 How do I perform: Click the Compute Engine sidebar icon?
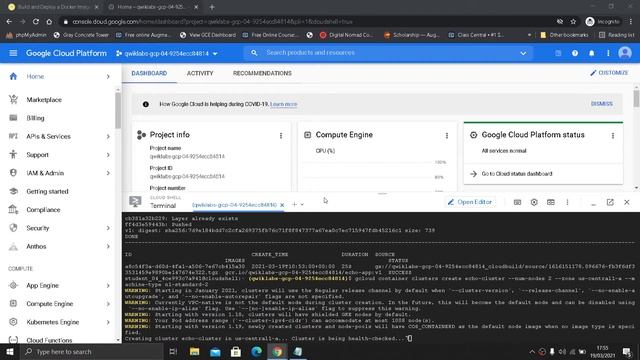tap(13, 303)
